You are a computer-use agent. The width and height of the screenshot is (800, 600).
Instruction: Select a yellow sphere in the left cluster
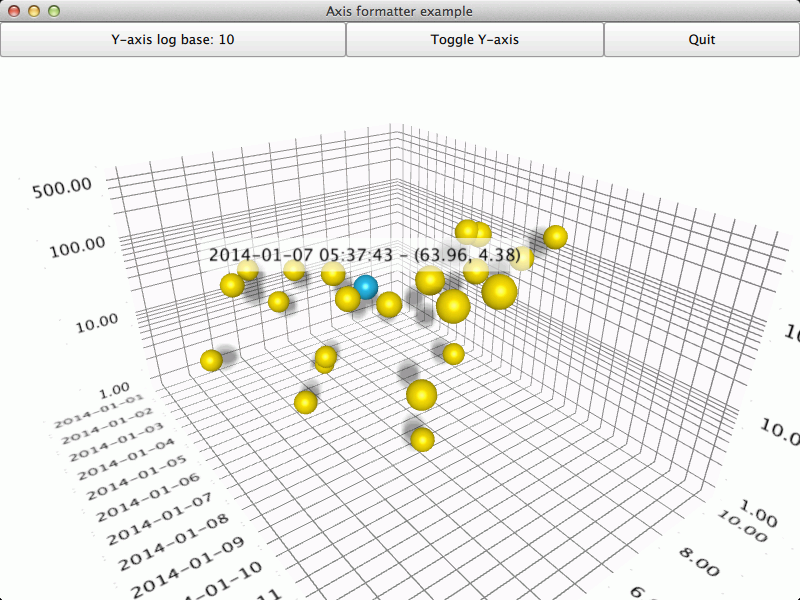tap(232, 286)
